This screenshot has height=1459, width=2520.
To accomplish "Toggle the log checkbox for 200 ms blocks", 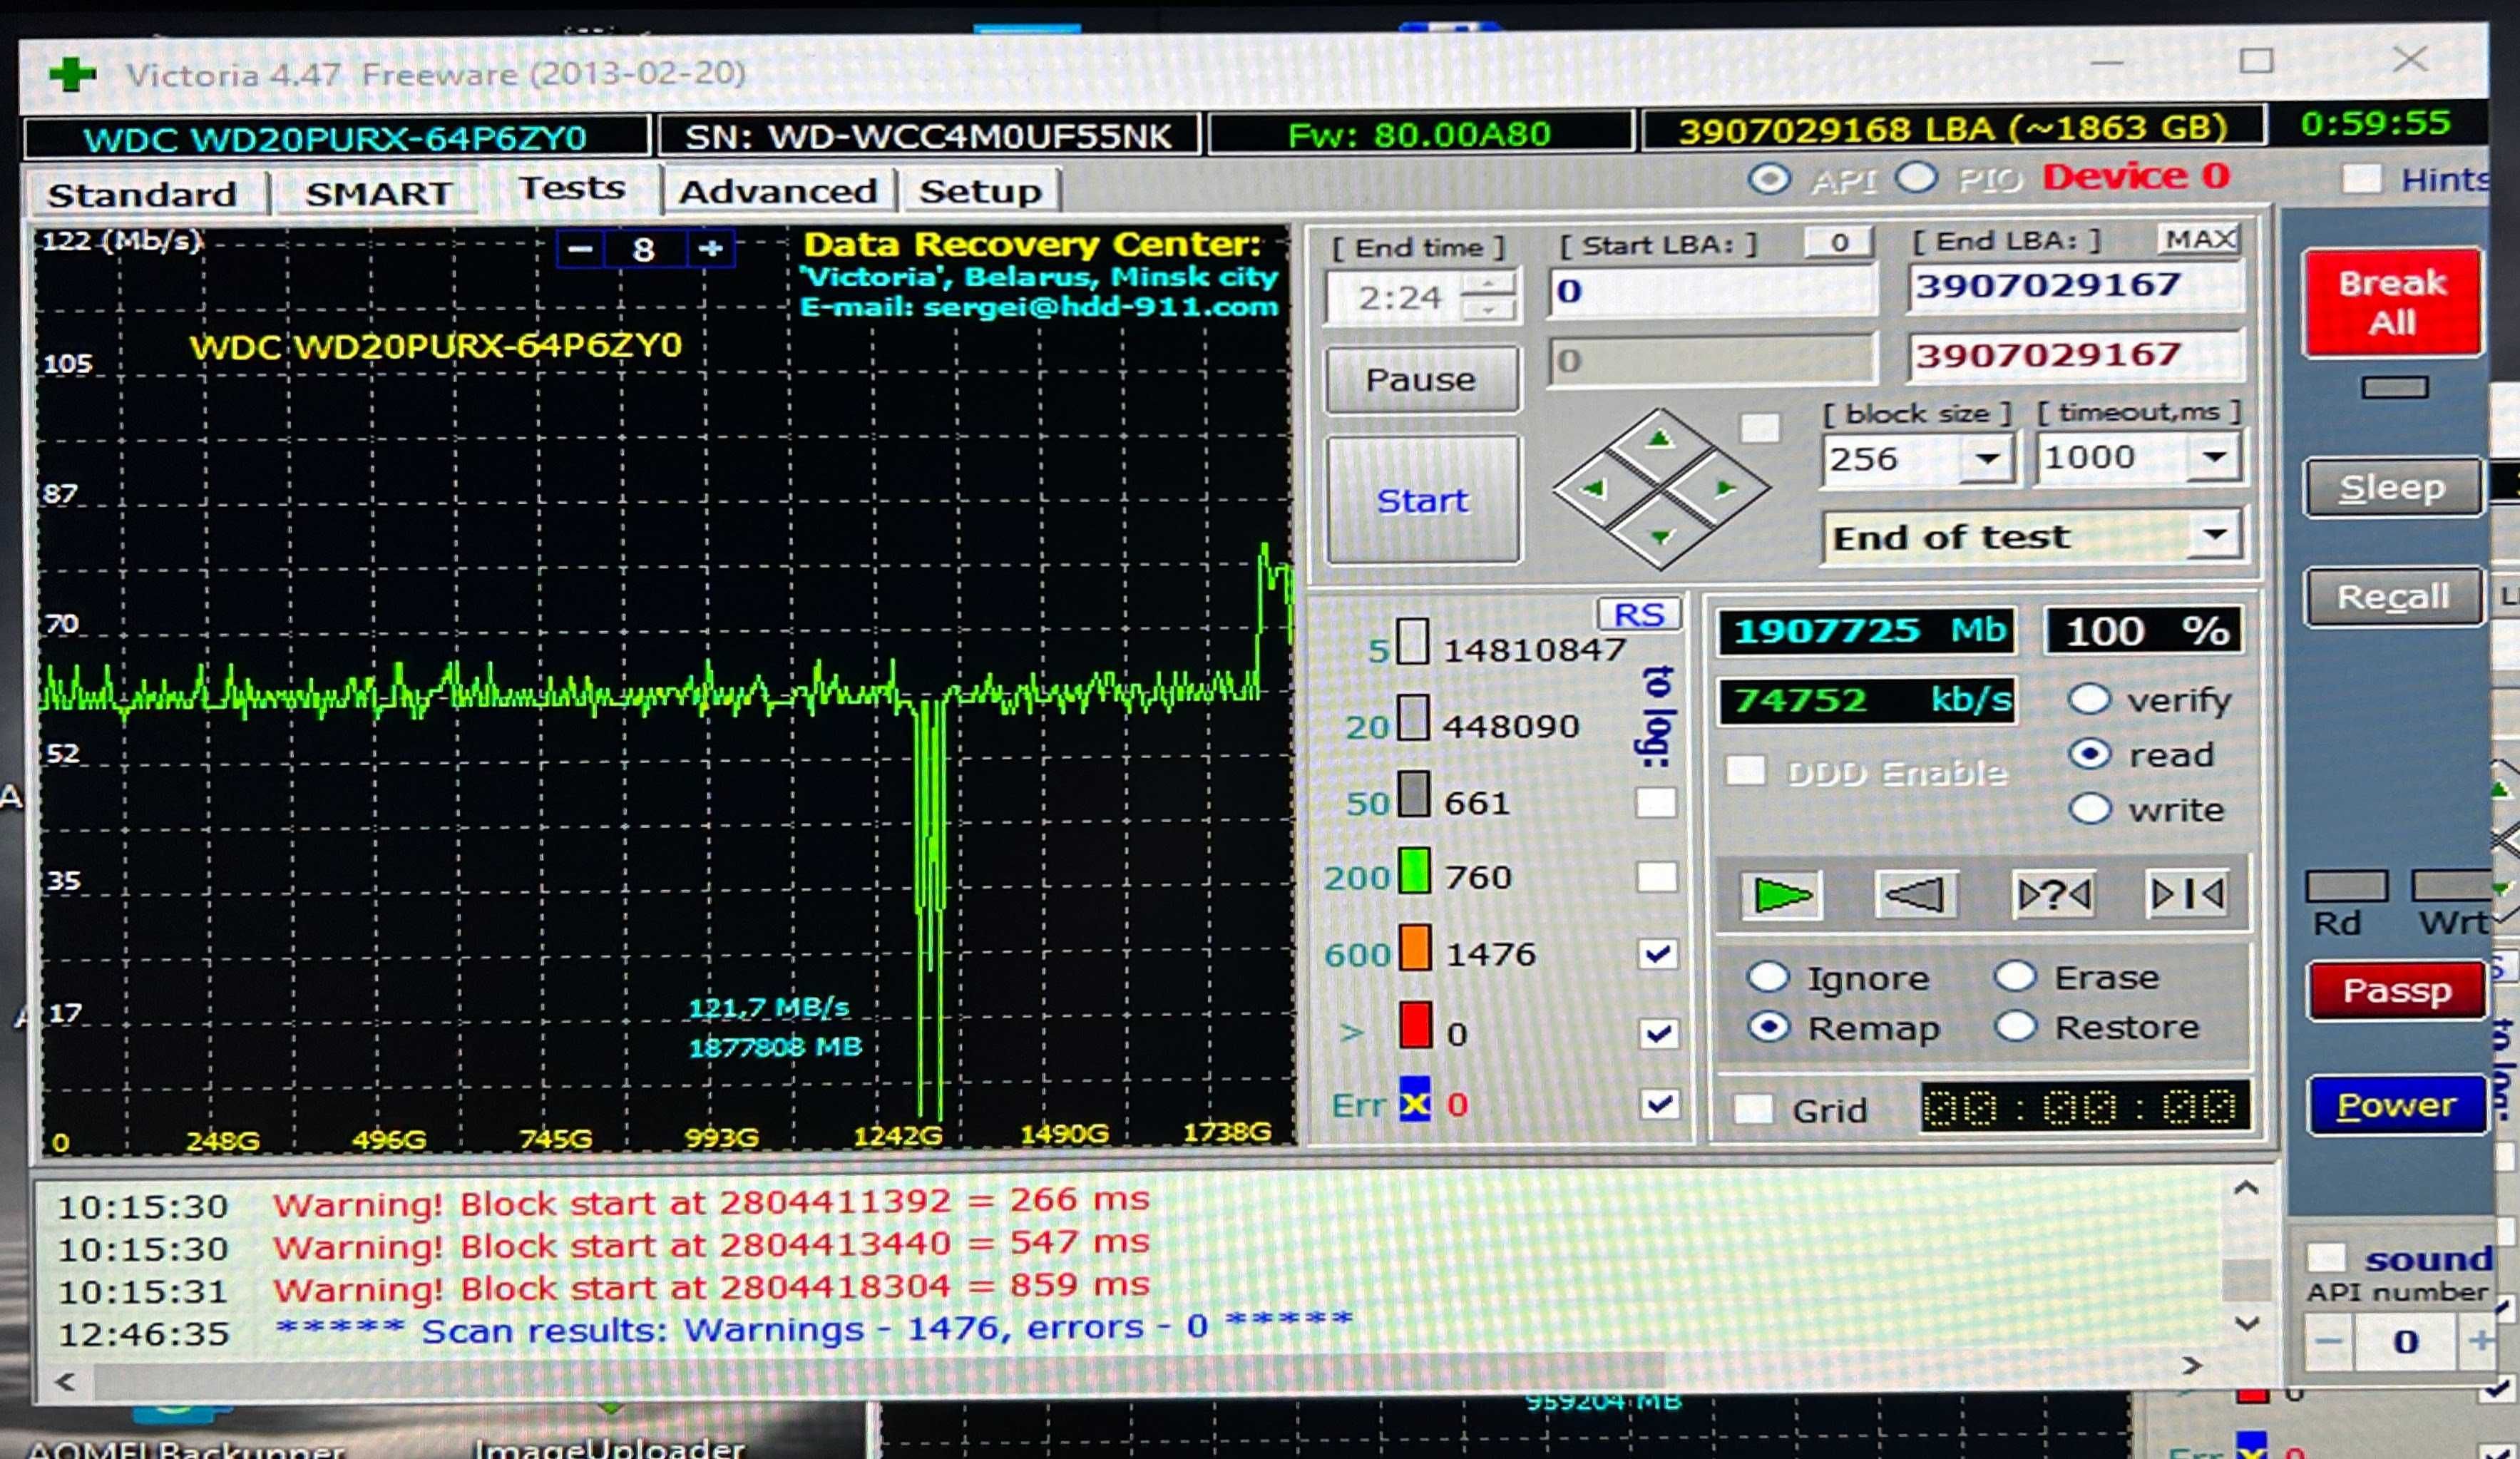I will click(1657, 877).
